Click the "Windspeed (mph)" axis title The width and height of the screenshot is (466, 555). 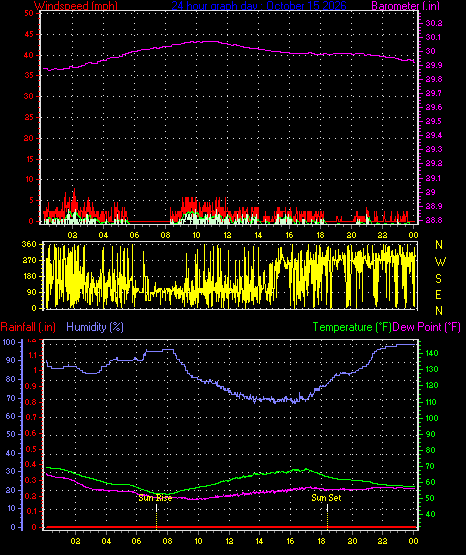[75, 6]
